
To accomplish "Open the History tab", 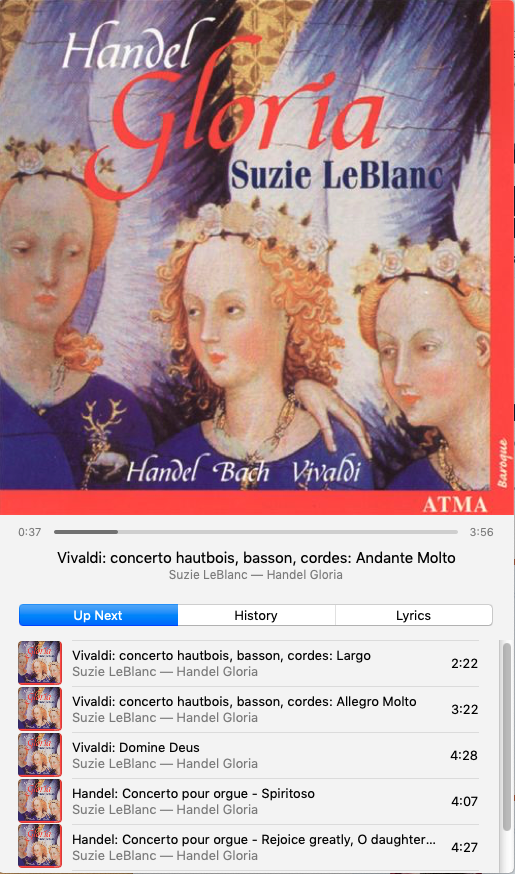I will pos(256,615).
